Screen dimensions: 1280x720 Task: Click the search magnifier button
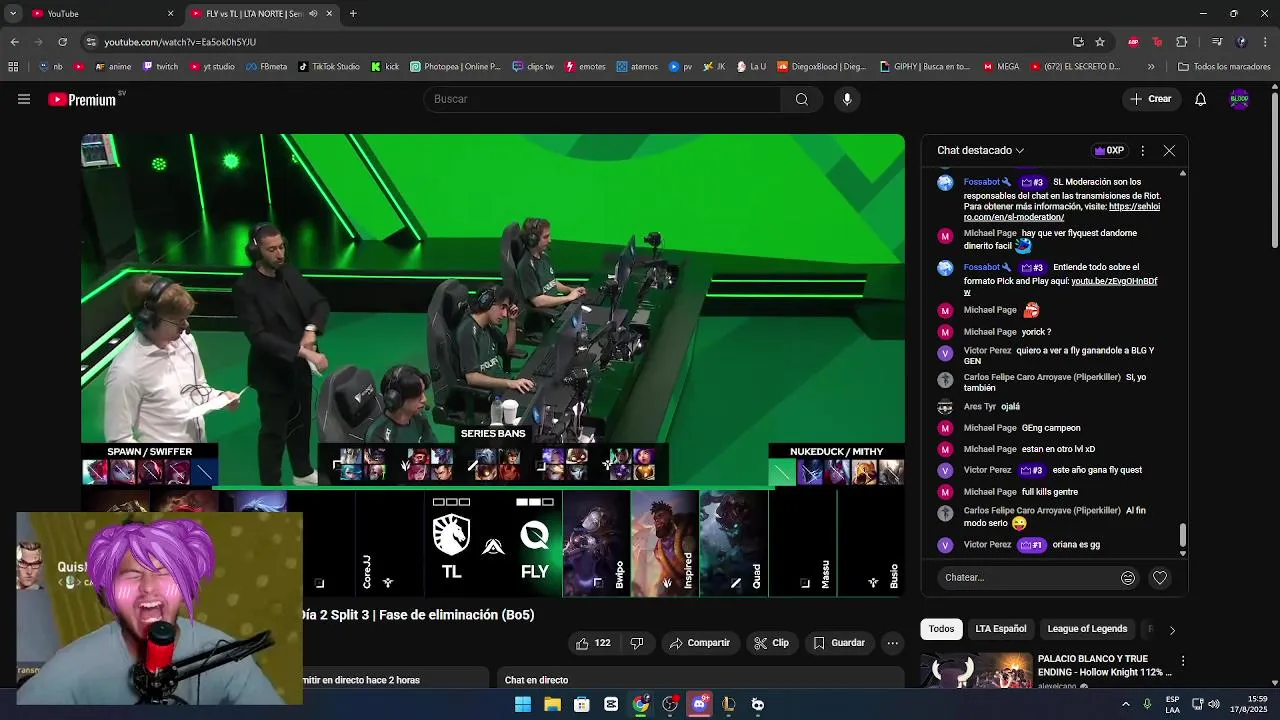click(801, 99)
